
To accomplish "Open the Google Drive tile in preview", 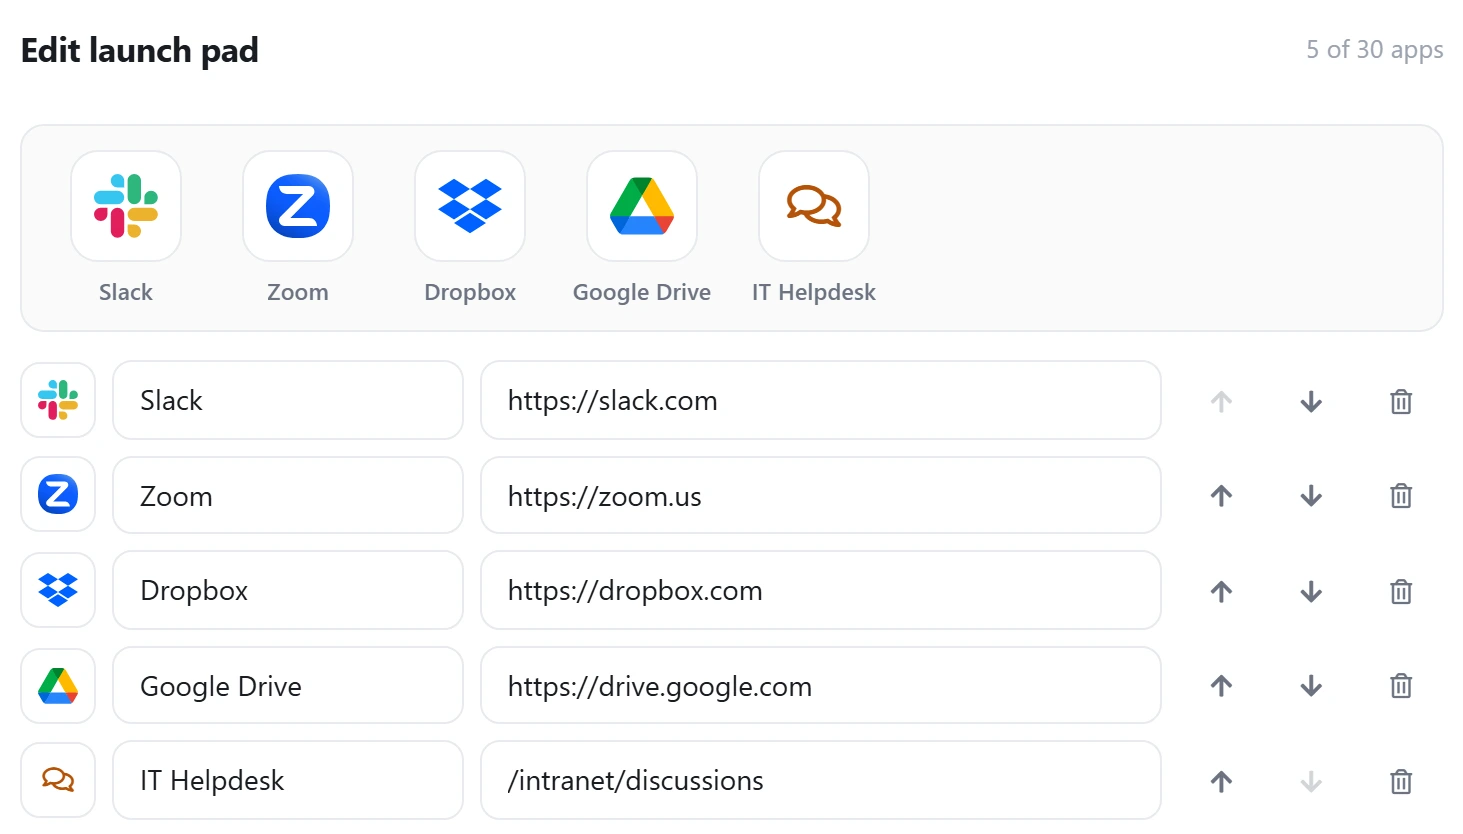I will pos(642,206).
